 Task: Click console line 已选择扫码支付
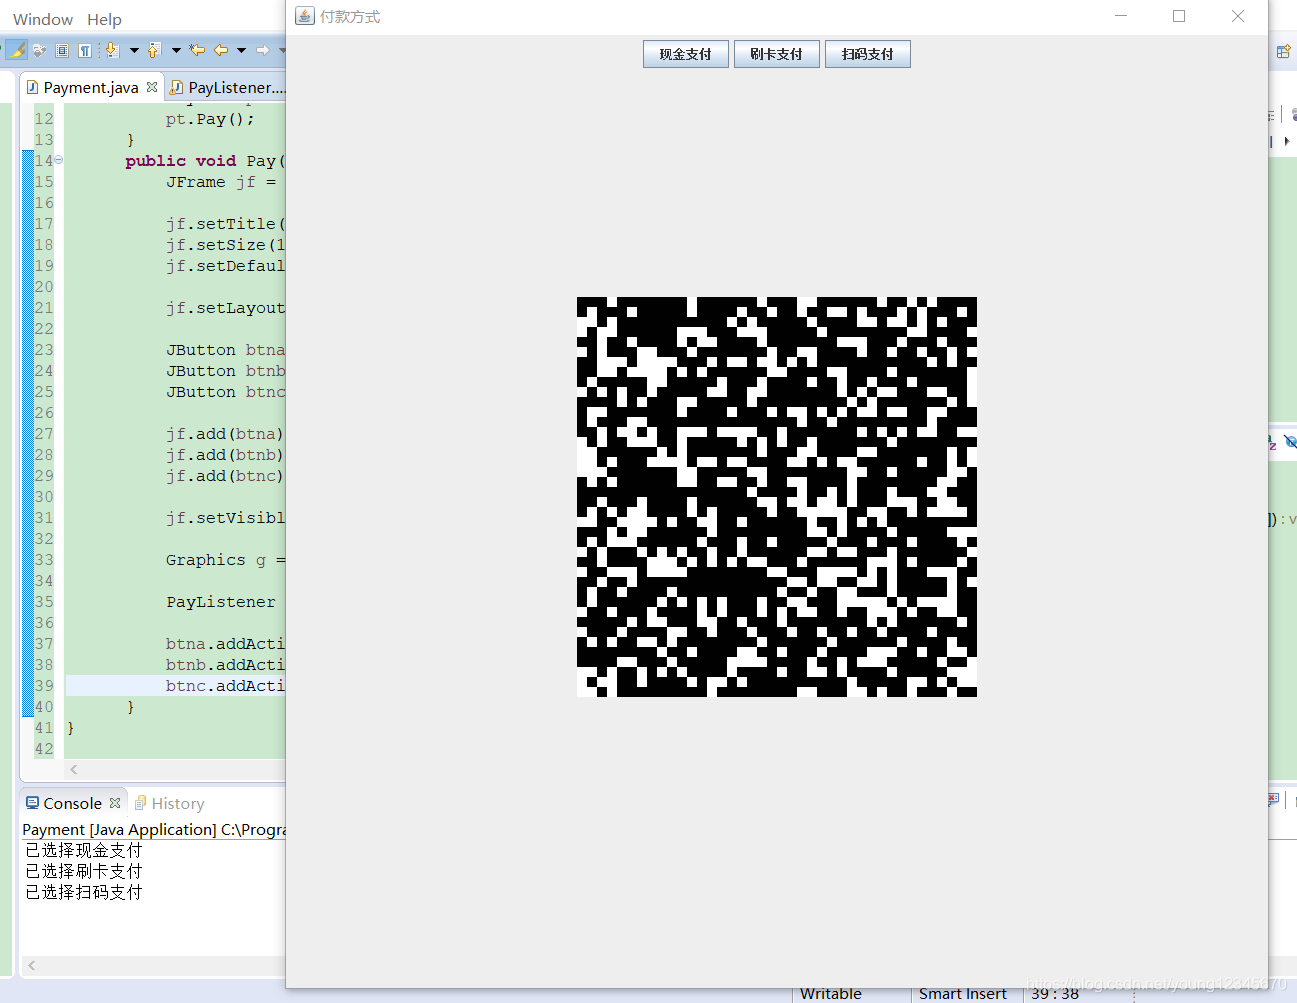click(x=84, y=892)
